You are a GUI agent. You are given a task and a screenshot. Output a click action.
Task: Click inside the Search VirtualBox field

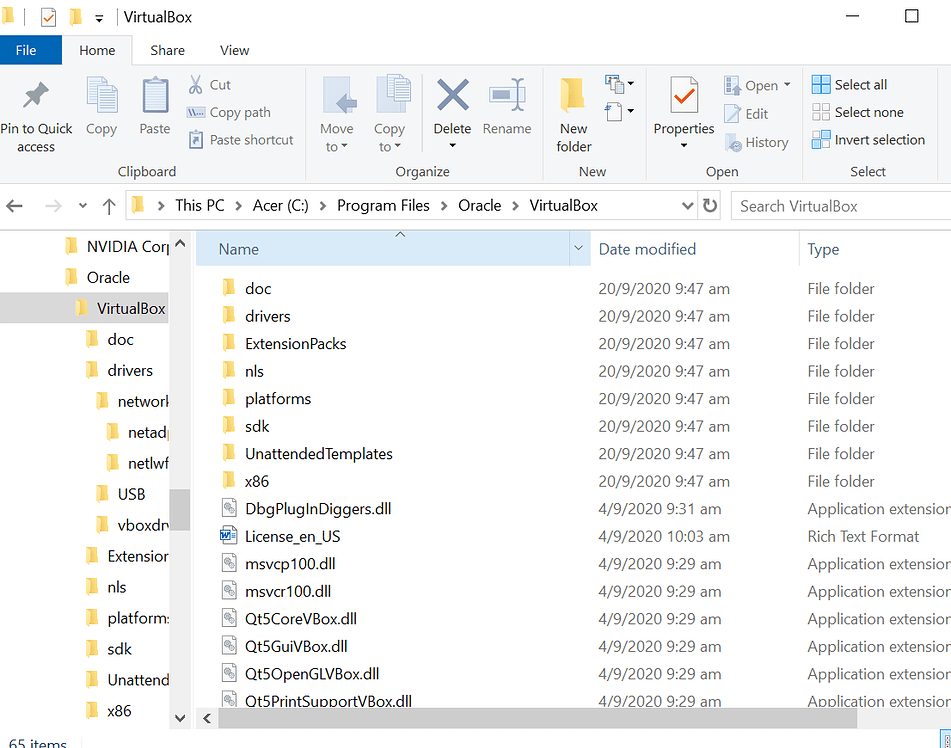(840, 205)
